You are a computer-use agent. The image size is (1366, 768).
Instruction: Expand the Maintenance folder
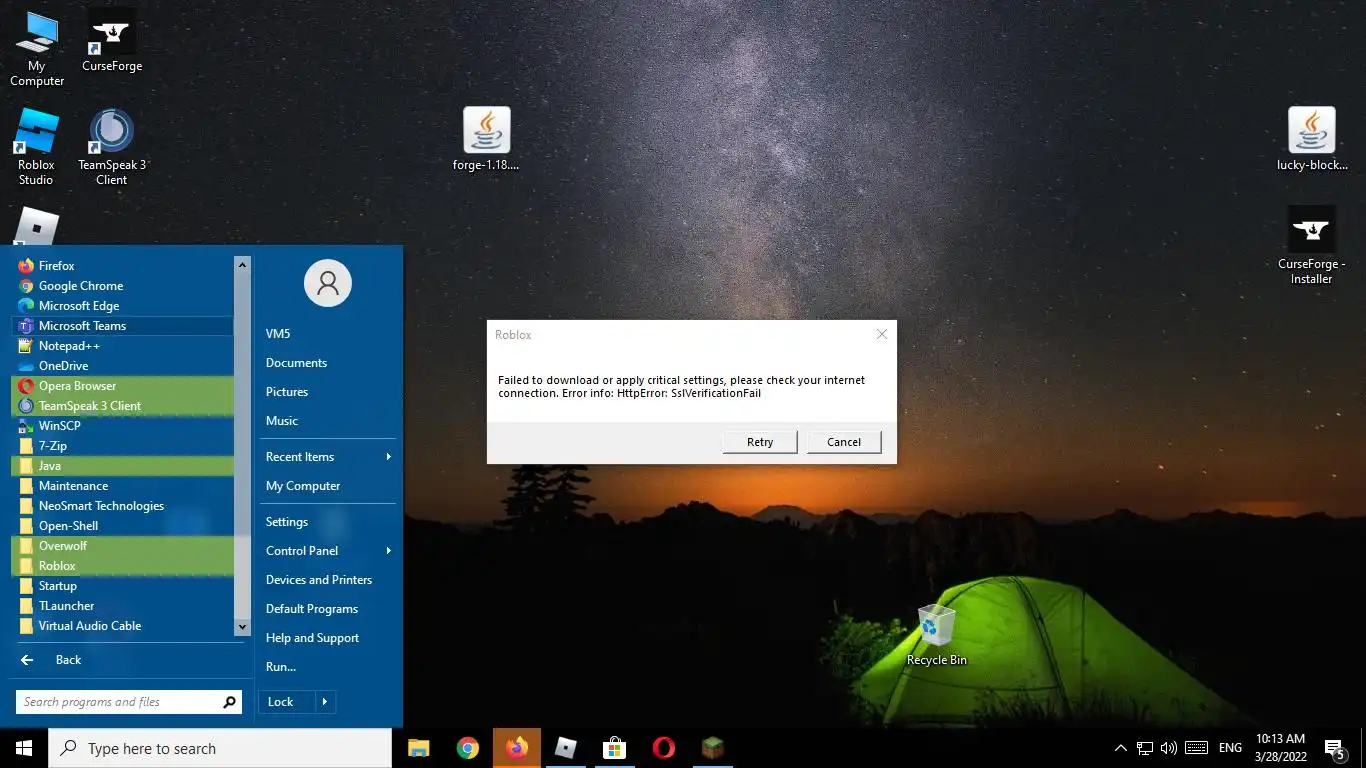click(x=123, y=486)
